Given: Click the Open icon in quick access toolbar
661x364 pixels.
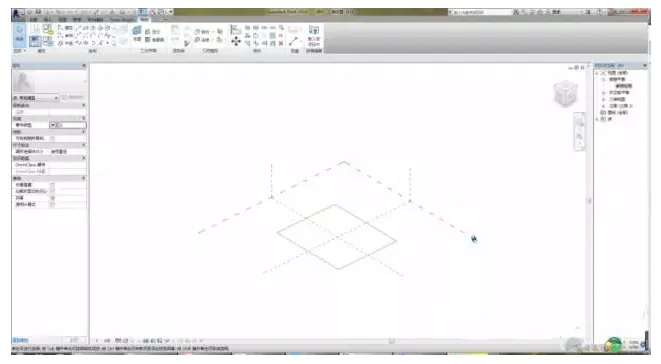Looking at the screenshot, I should (x=30, y=12).
